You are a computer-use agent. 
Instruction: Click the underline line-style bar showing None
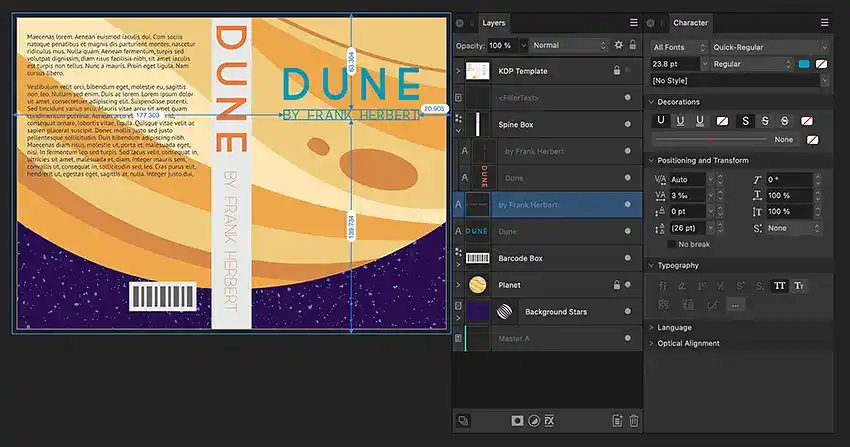[725, 139]
